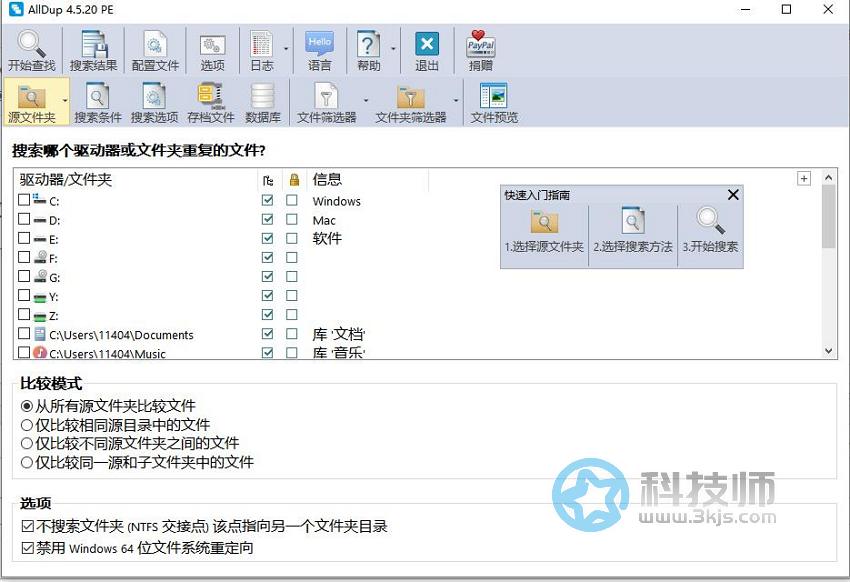
Task: Check the C:\Users\11404\Documents checkbox
Action: click(24, 333)
